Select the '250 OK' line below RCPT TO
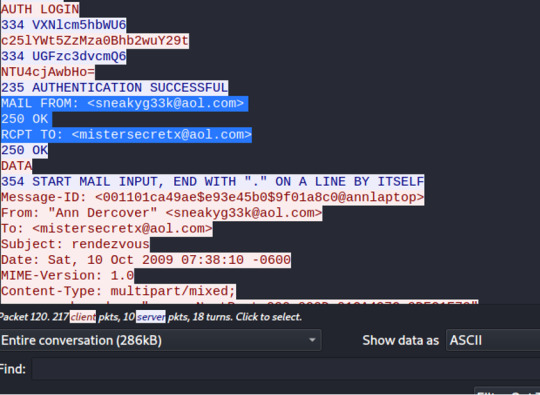540x395 pixels. click(x=24, y=150)
